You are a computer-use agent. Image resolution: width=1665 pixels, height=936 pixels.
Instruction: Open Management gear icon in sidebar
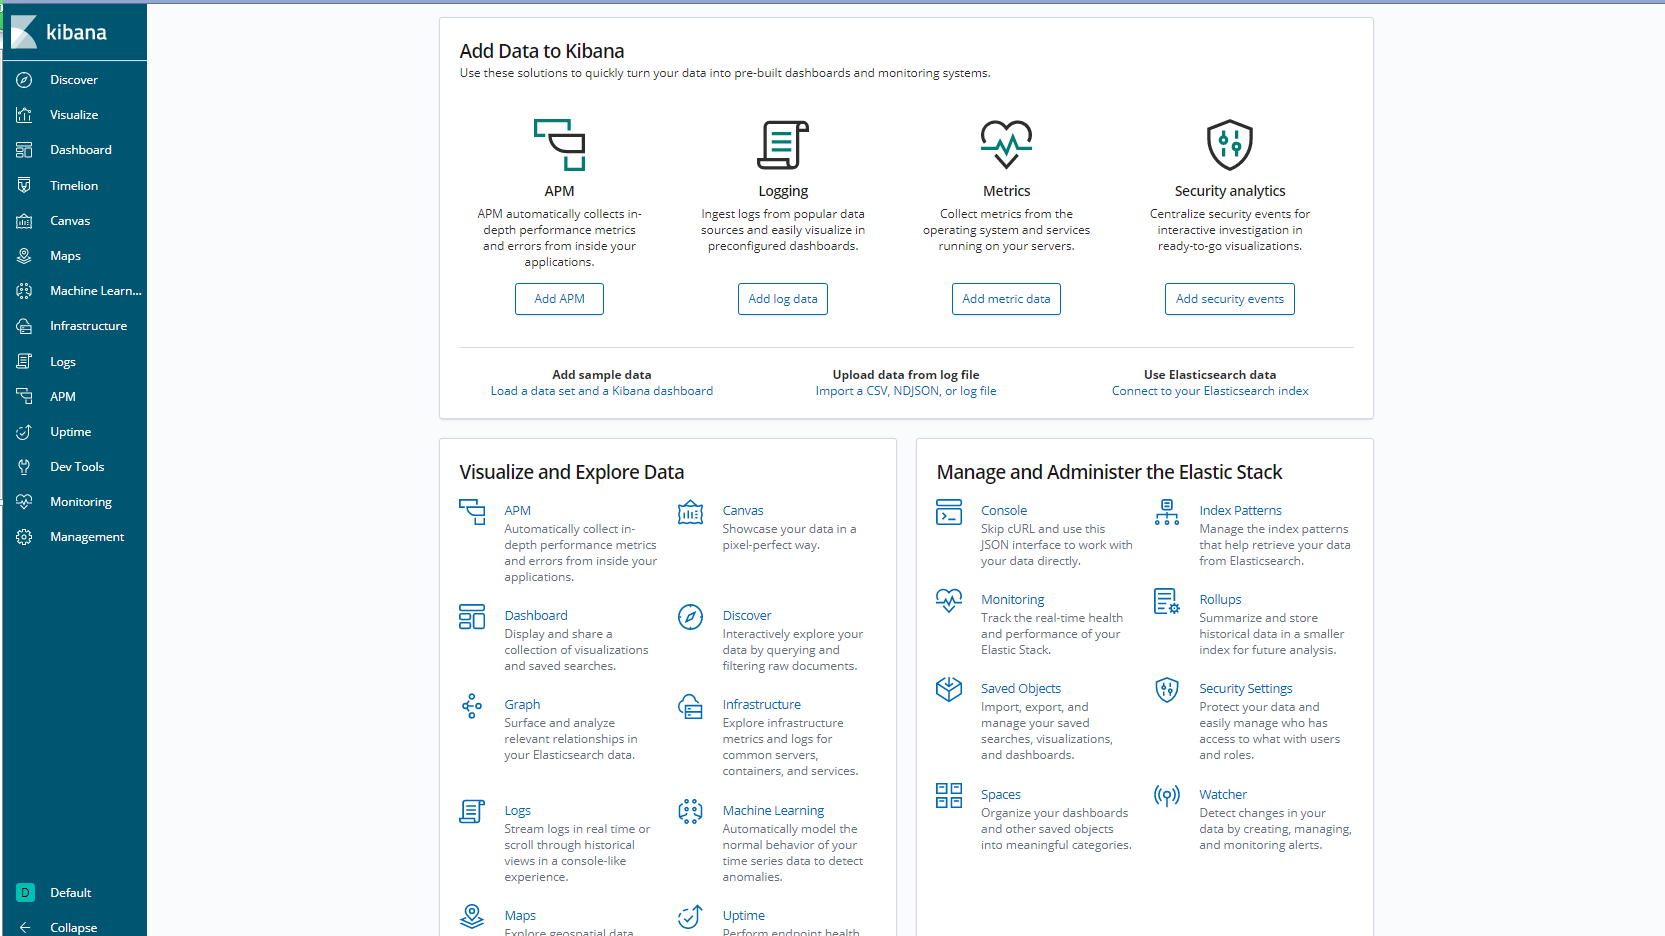coord(25,537)
